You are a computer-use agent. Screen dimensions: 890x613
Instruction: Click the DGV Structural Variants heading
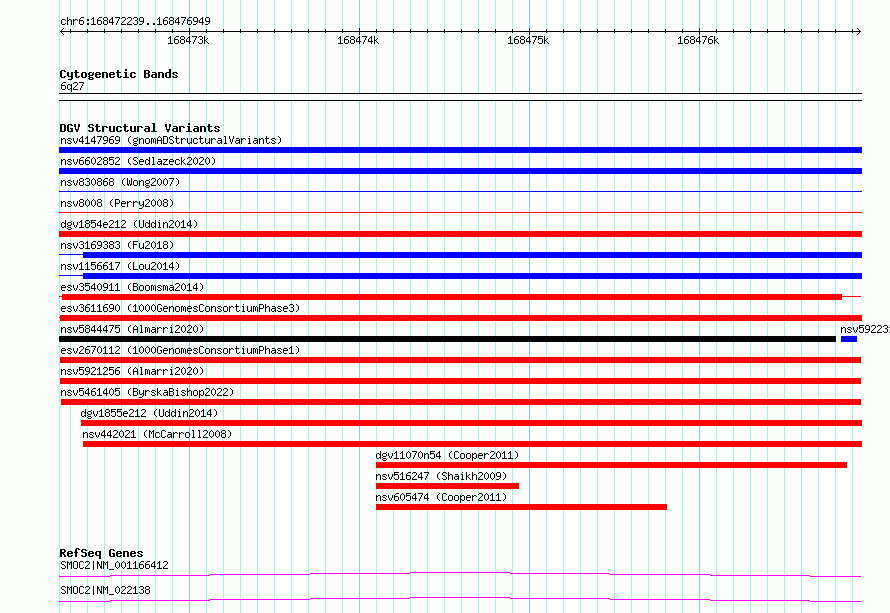[x=140, y=128]
